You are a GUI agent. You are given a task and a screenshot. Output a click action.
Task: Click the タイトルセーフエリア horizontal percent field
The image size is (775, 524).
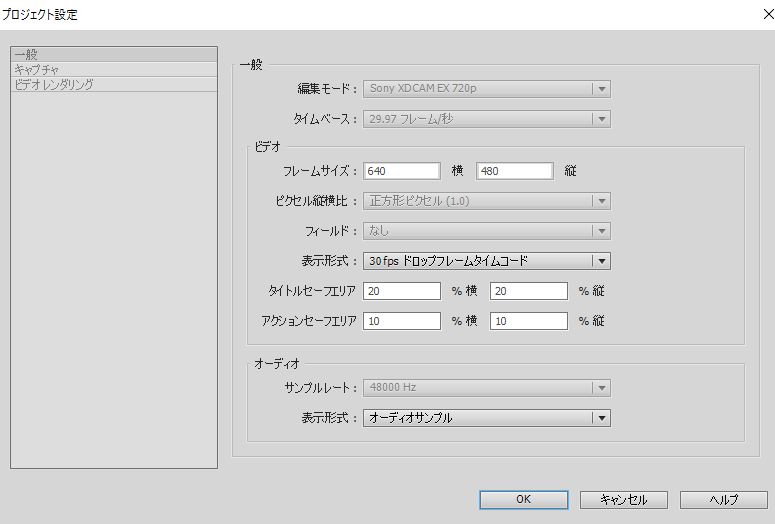(x=402, y=291)
